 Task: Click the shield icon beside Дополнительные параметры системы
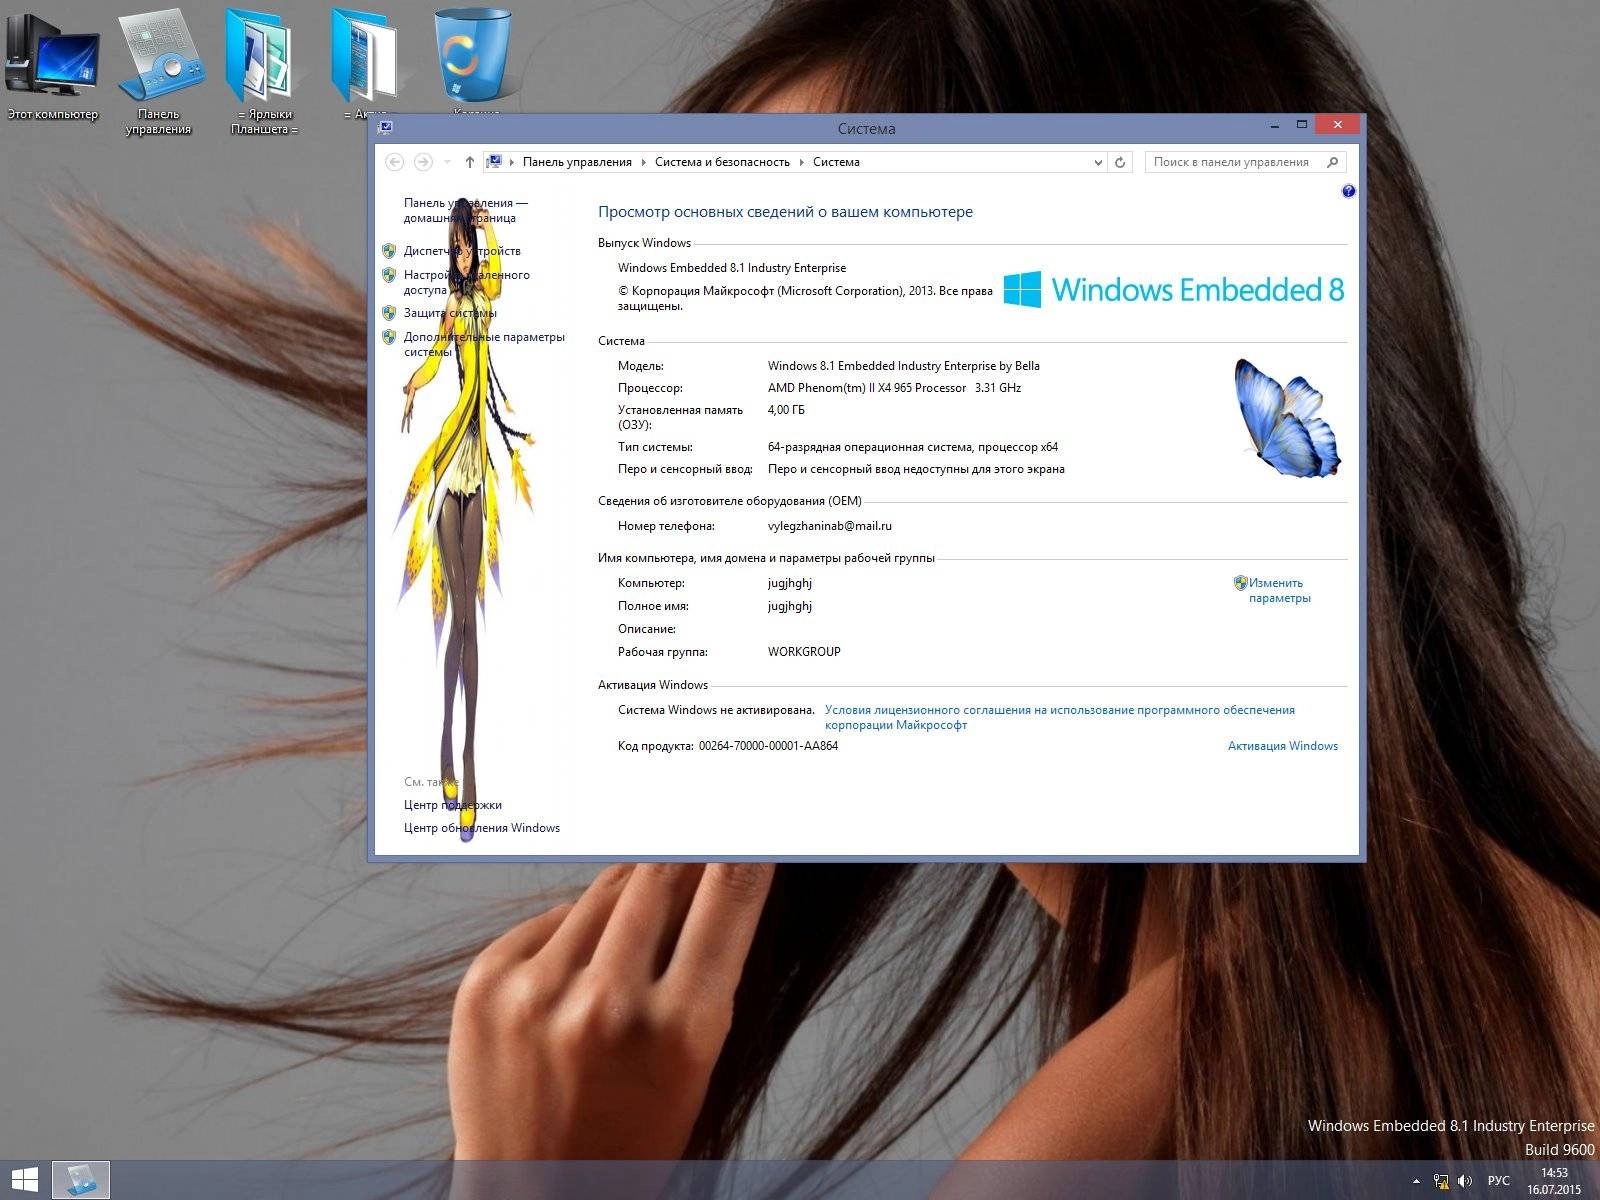[x=389, y=337]
